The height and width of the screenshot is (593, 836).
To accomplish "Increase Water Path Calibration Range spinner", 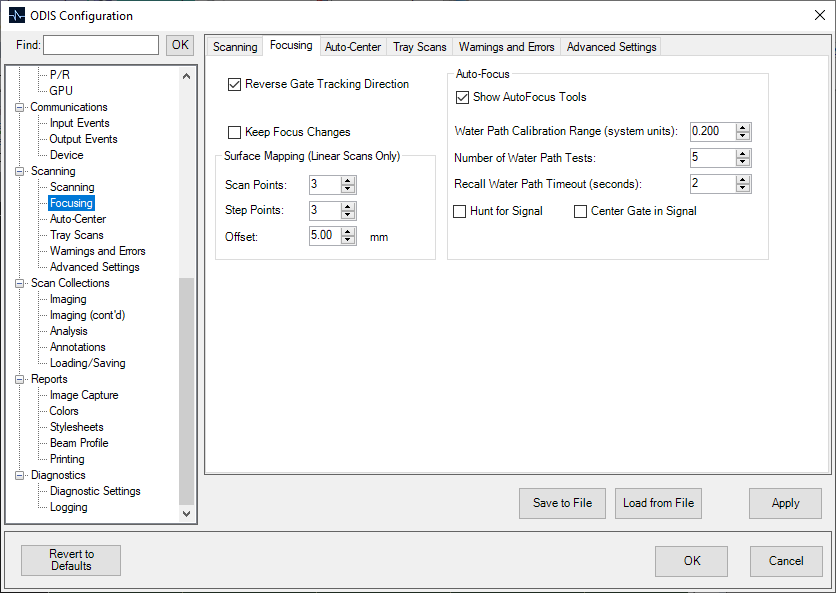I will click(x=743, y=127).
